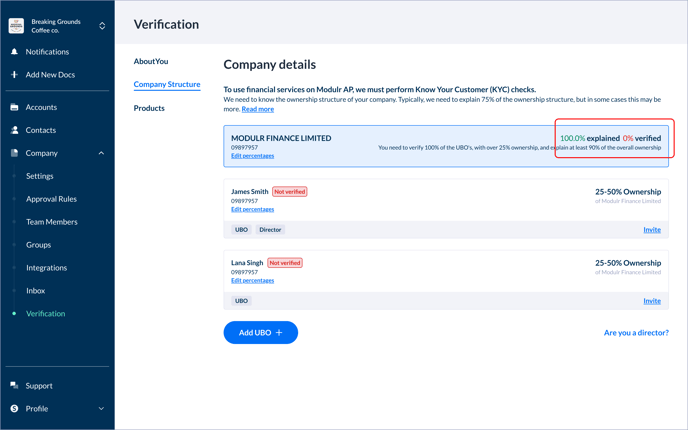Switch to the AboutYou tab

point(151,61)
